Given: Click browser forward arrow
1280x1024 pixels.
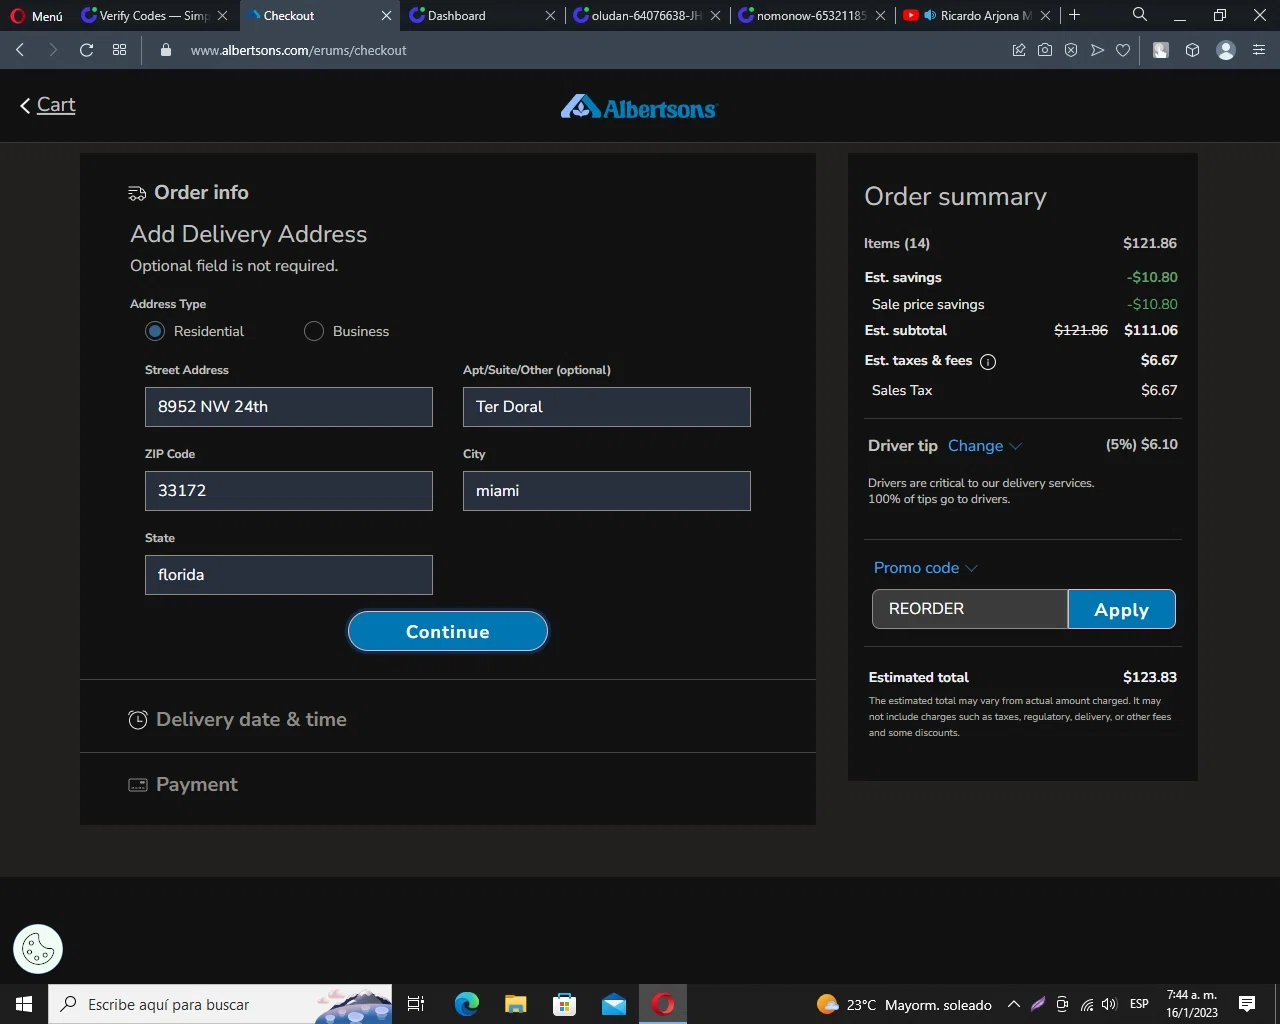Looking at the screenshot, I should [x=53, y=50].
